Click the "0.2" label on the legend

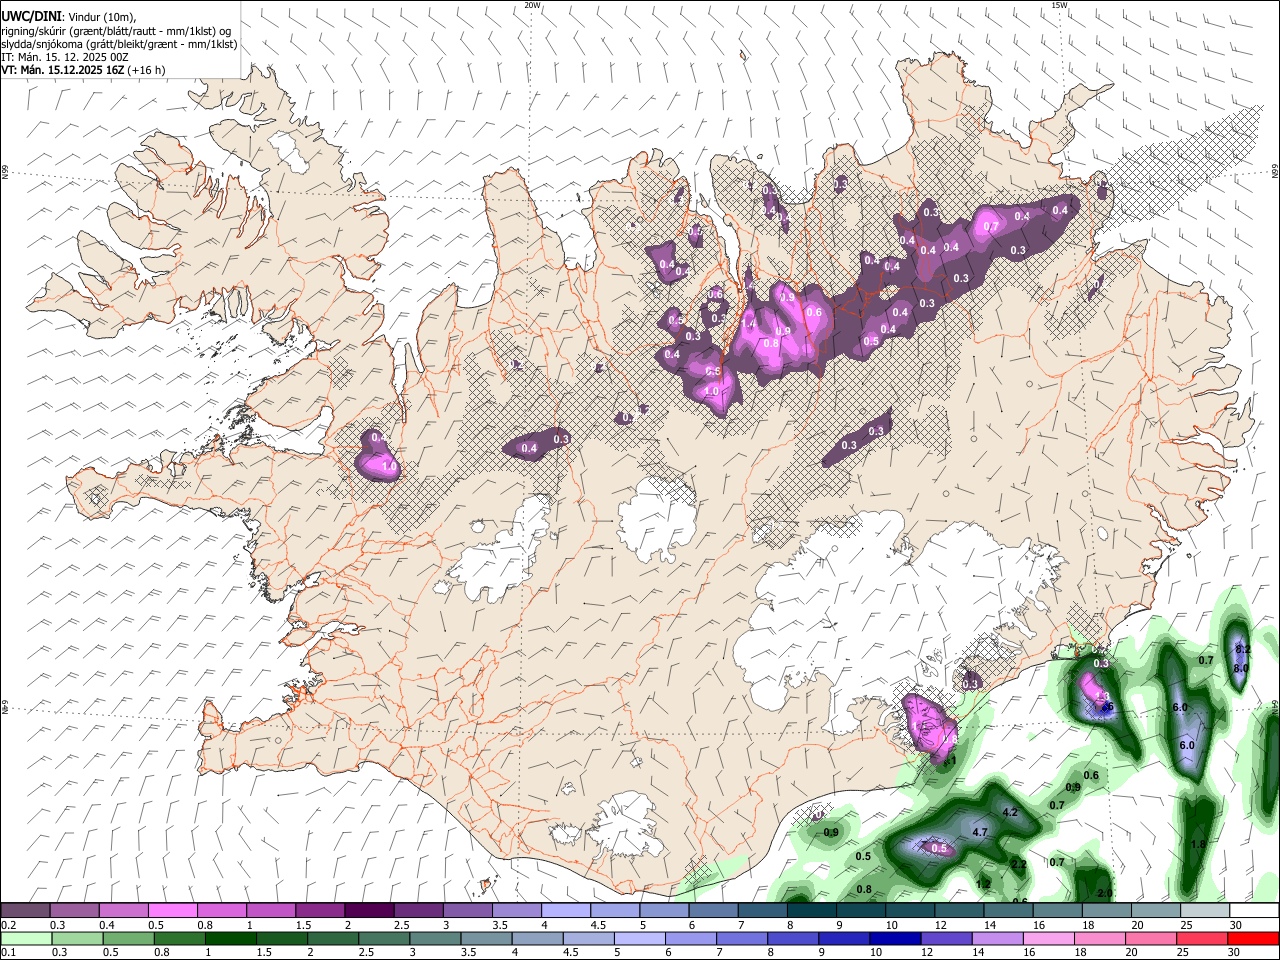[x=8, y=925]
